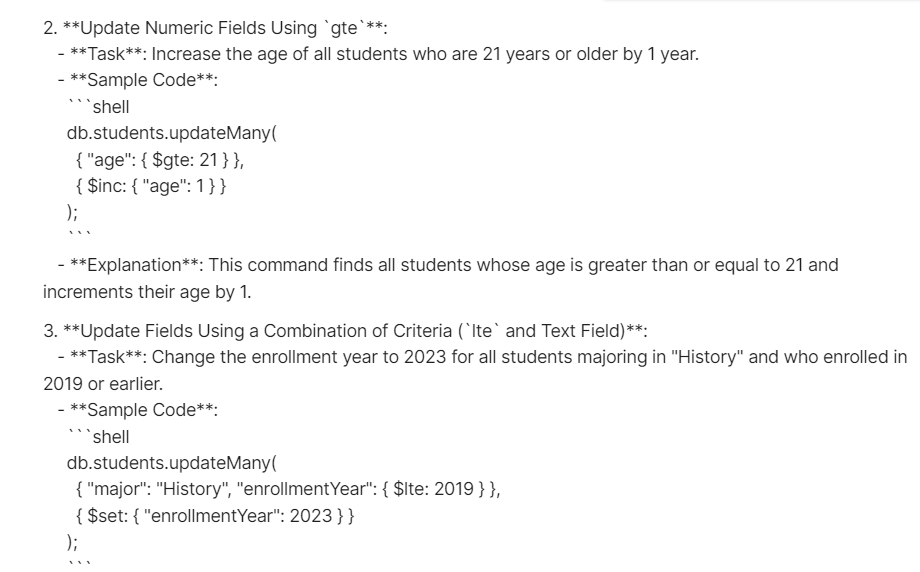920x572 pixels.
Task: Click the shell code fence under step 2
Action: [x=98, y=108]
